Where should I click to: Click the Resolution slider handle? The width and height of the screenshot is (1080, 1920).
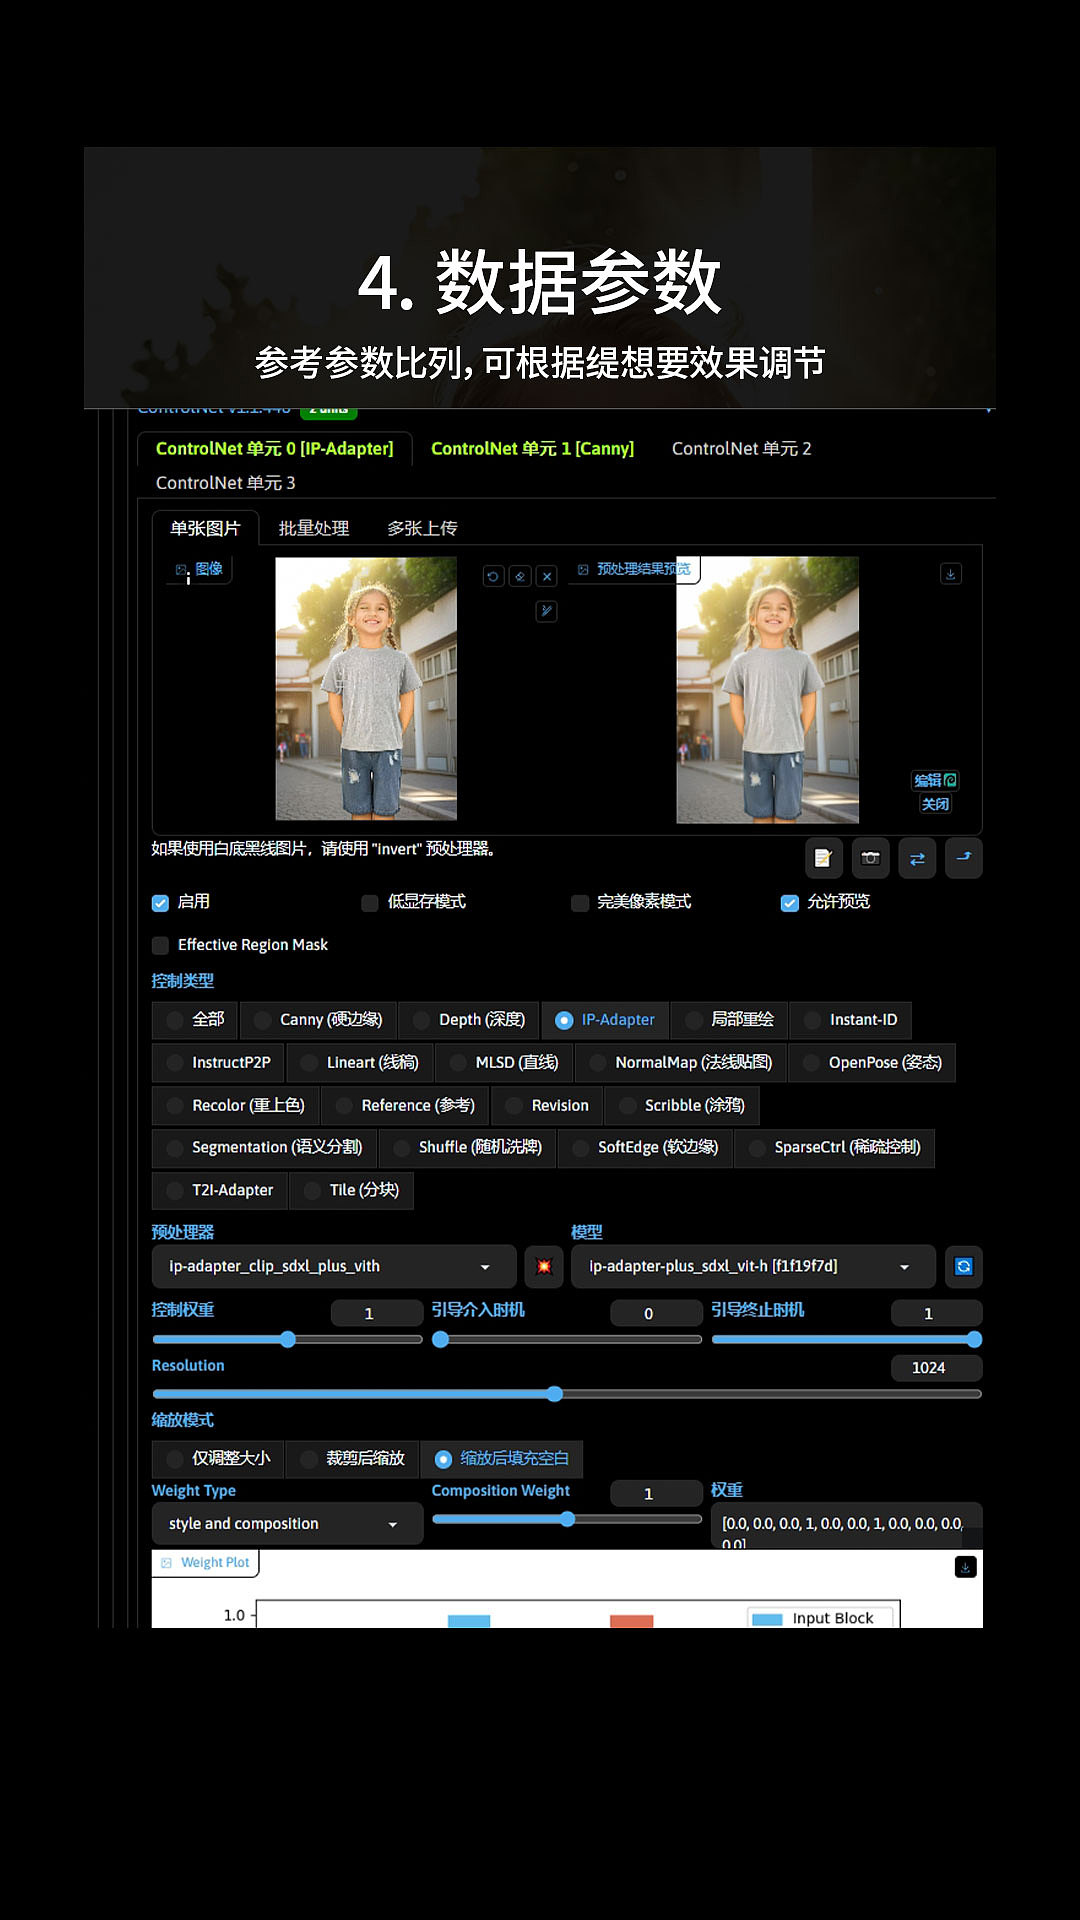tap(555, 1394)
